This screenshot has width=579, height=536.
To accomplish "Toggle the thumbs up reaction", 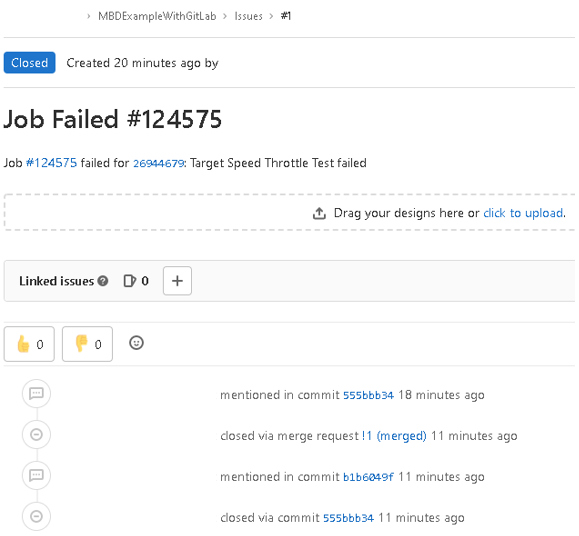I will point(29,344).
